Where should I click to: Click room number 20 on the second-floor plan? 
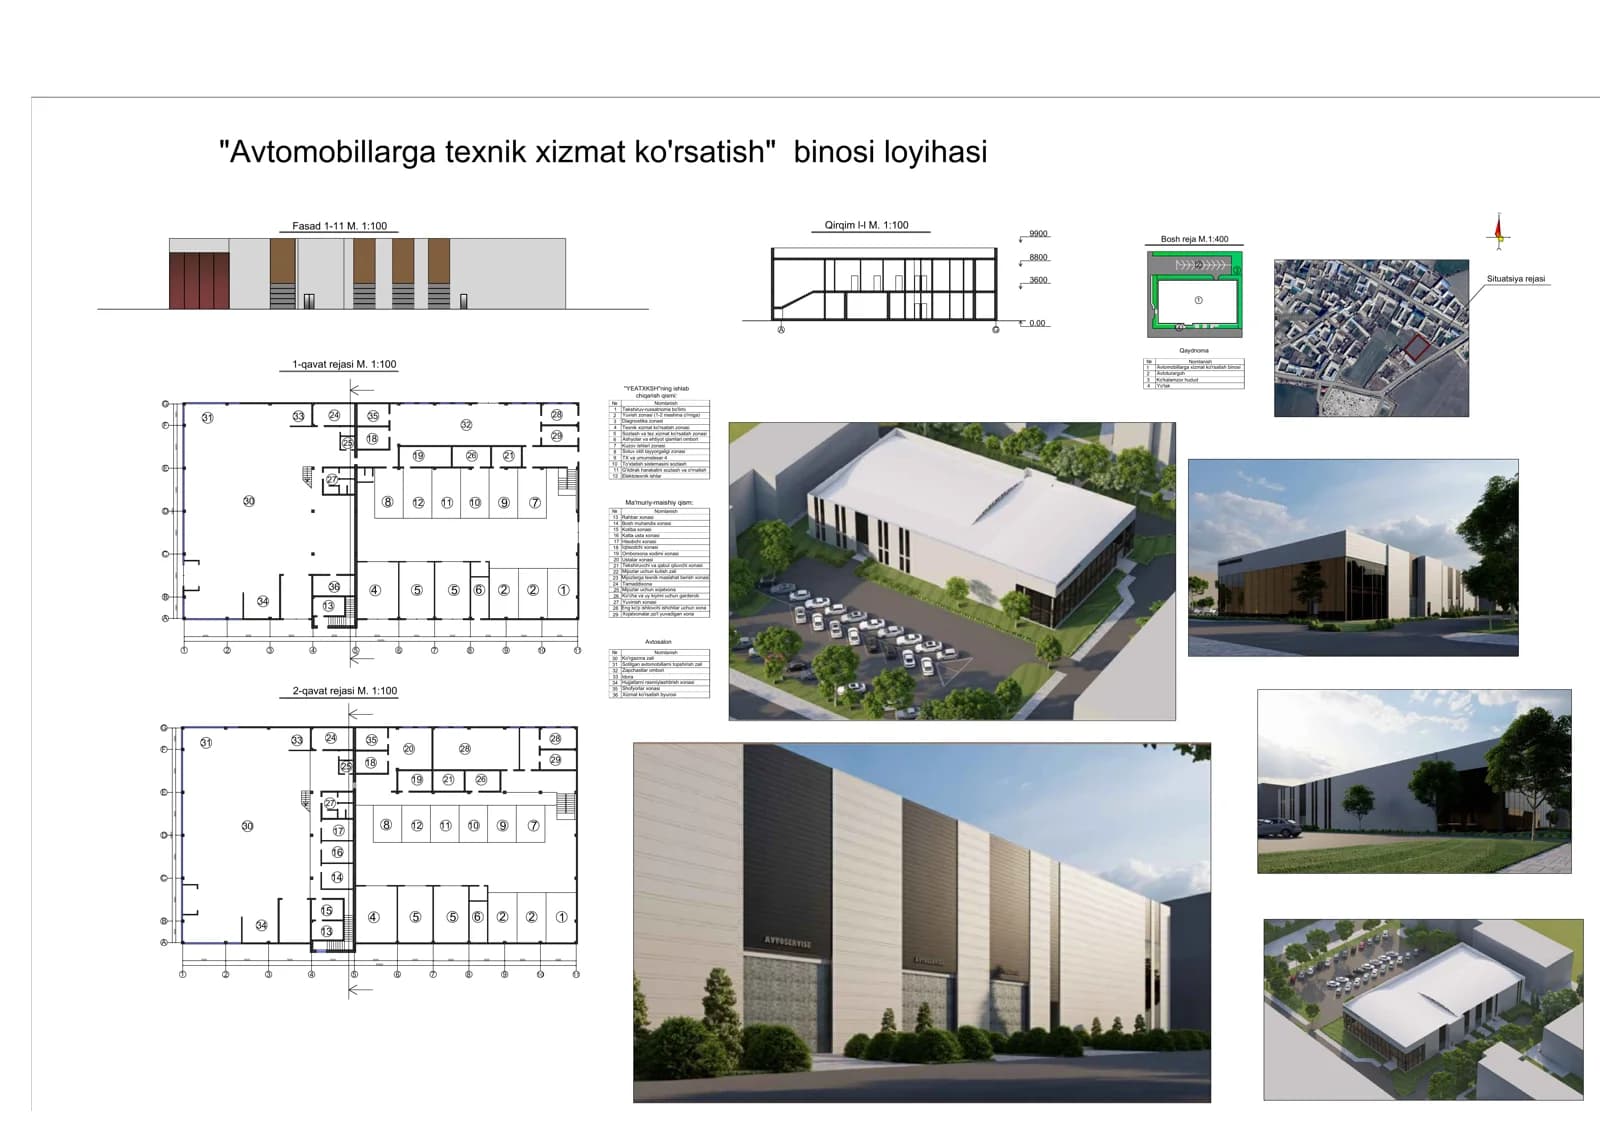[x=408, y=749]
